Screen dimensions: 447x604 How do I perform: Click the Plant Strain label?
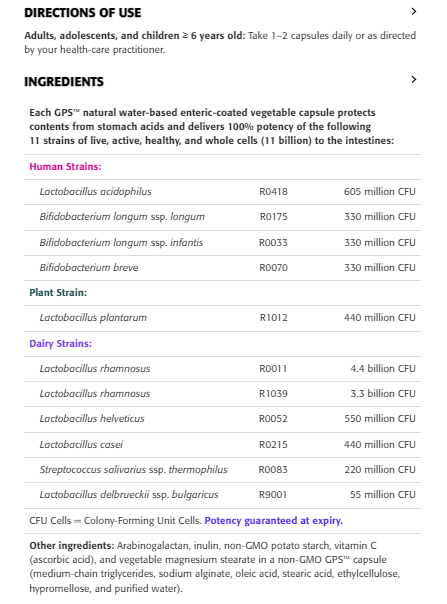coord(58,293)
